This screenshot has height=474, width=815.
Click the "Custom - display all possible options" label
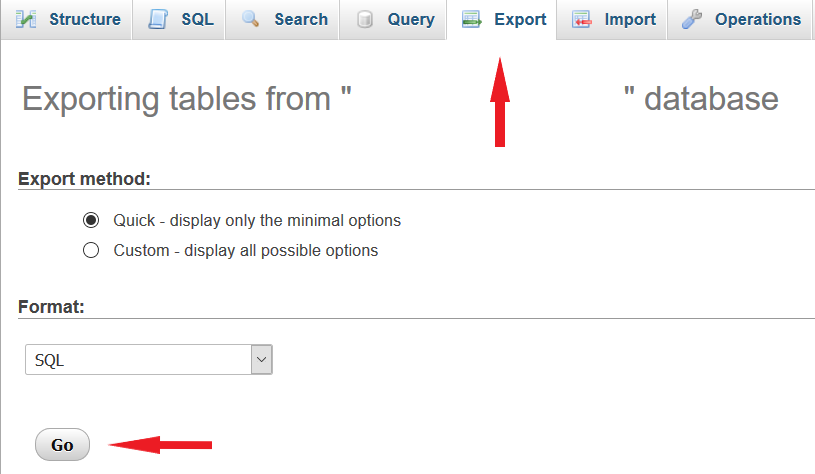click(x=246, y=250)
